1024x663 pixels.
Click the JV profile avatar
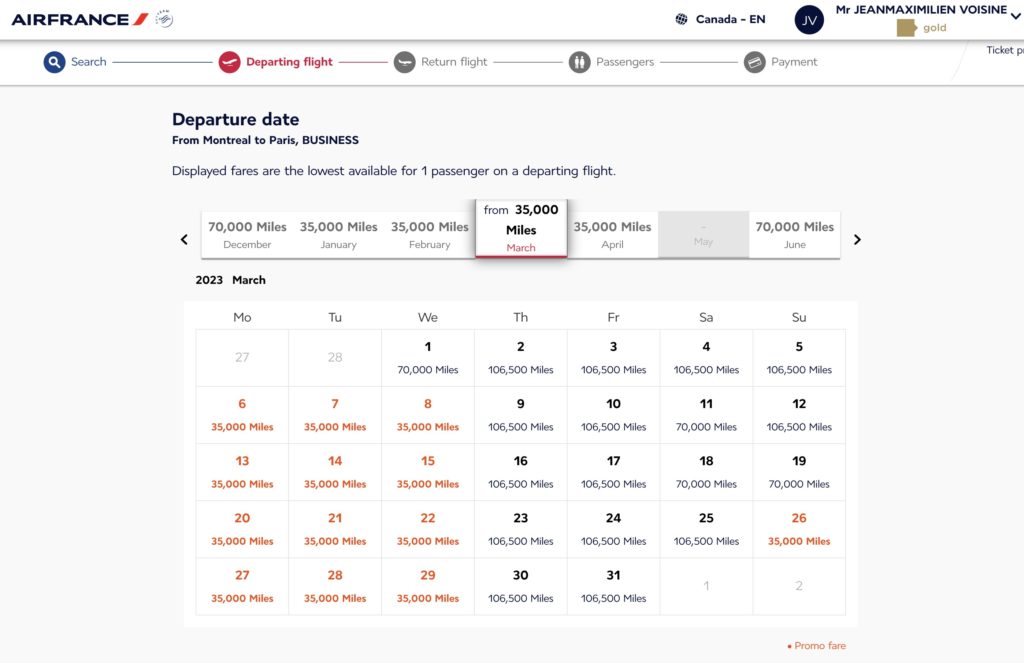click(x=809, y=20)
